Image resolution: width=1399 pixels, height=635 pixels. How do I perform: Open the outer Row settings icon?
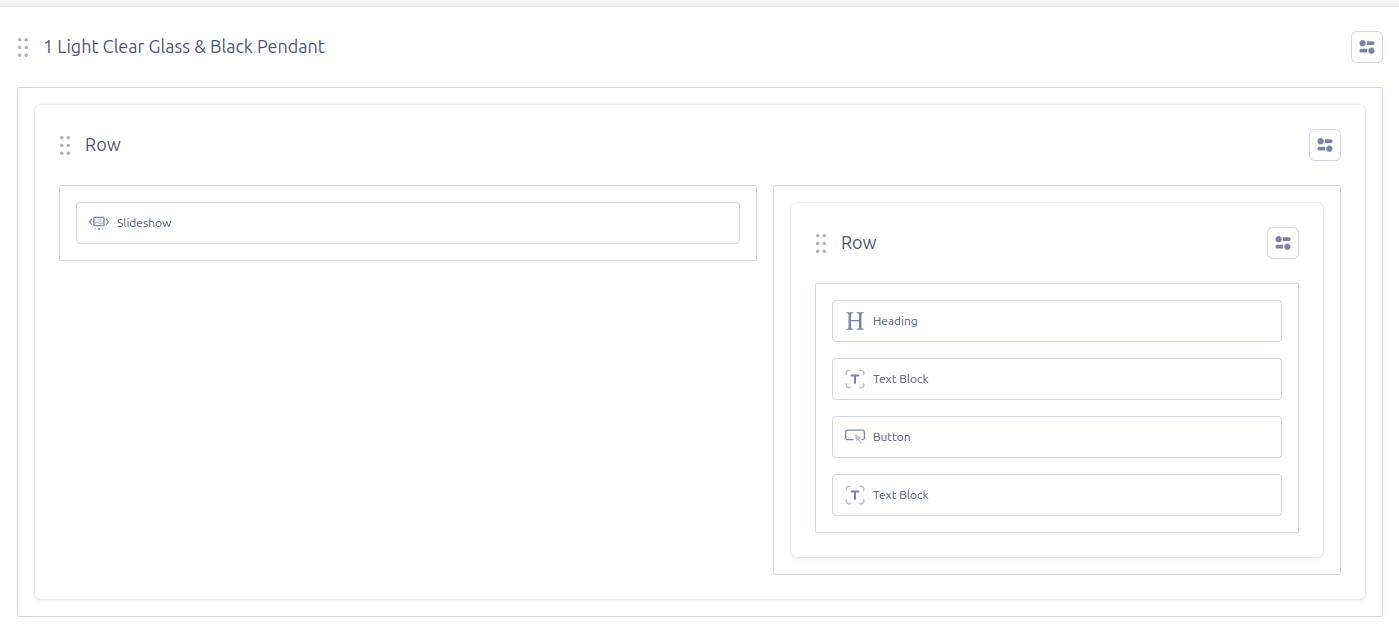tap(1324, 145)
